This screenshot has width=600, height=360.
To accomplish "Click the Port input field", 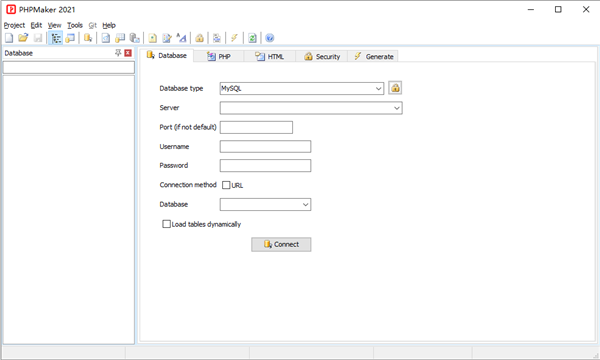I will (256, 127).
